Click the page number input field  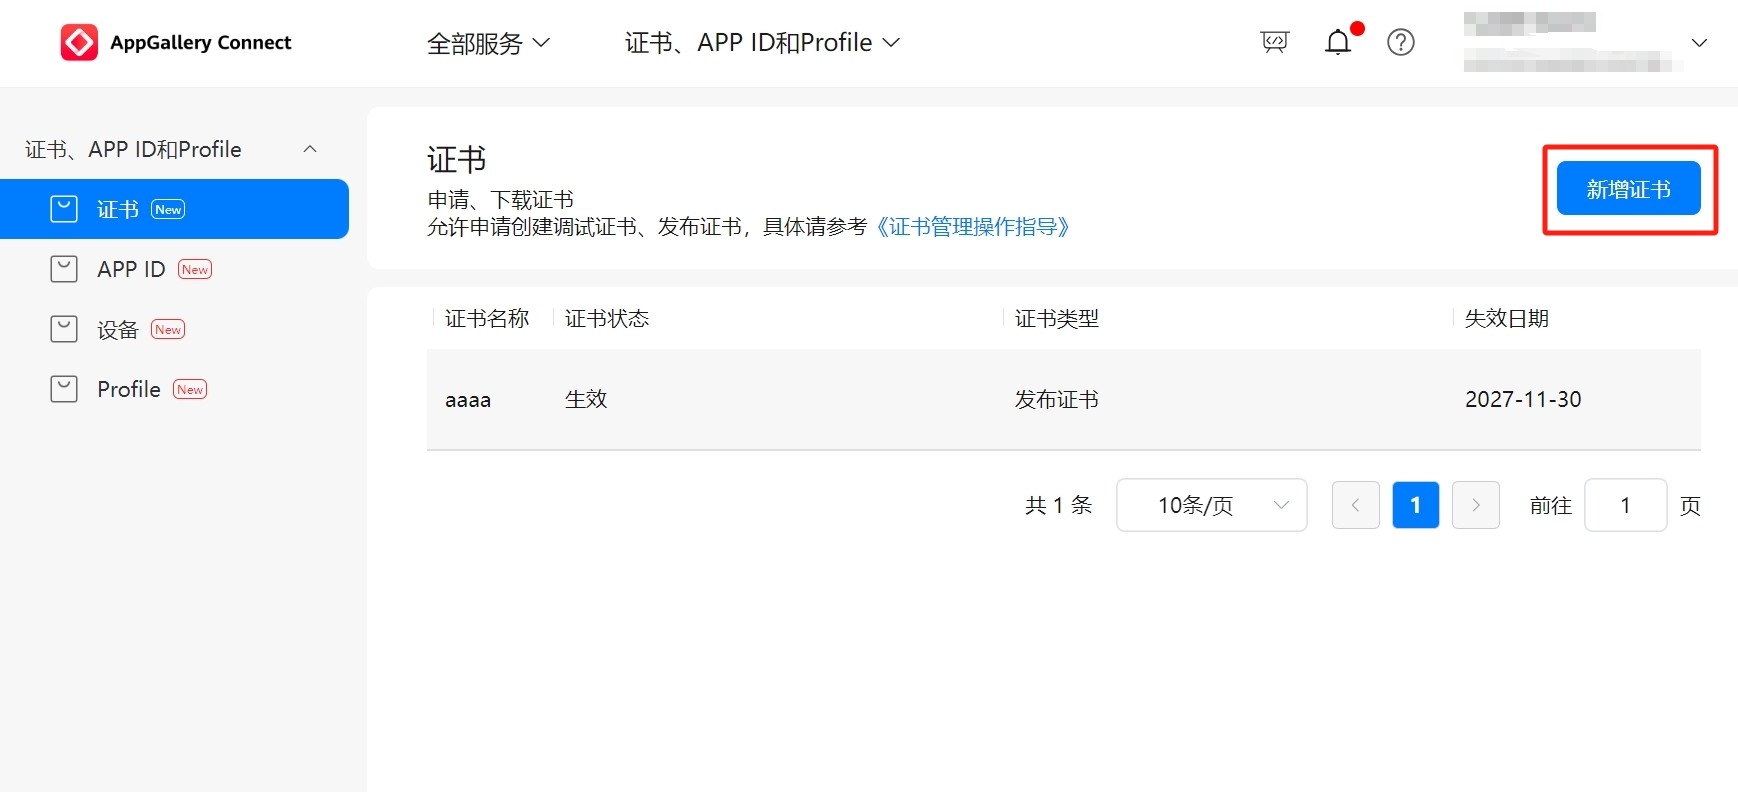pos(1625,505)
